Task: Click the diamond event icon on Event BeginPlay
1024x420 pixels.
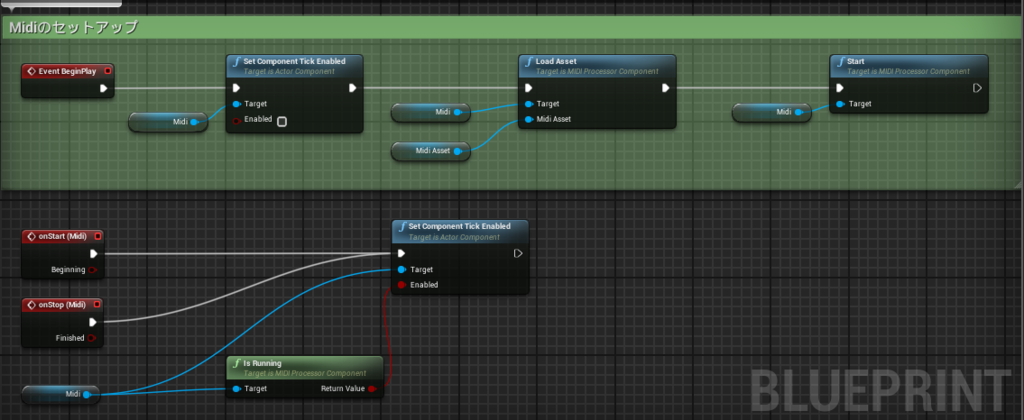Action: coord(31,71)
